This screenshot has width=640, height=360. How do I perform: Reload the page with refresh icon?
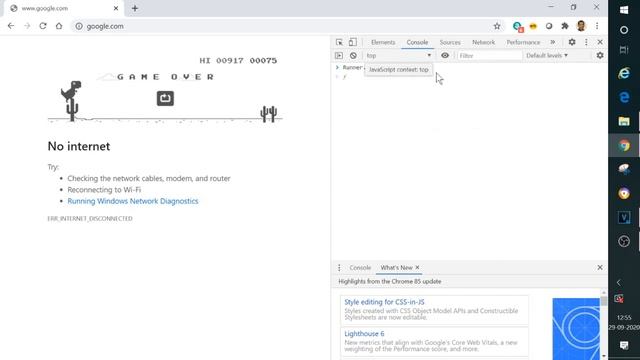43,26
